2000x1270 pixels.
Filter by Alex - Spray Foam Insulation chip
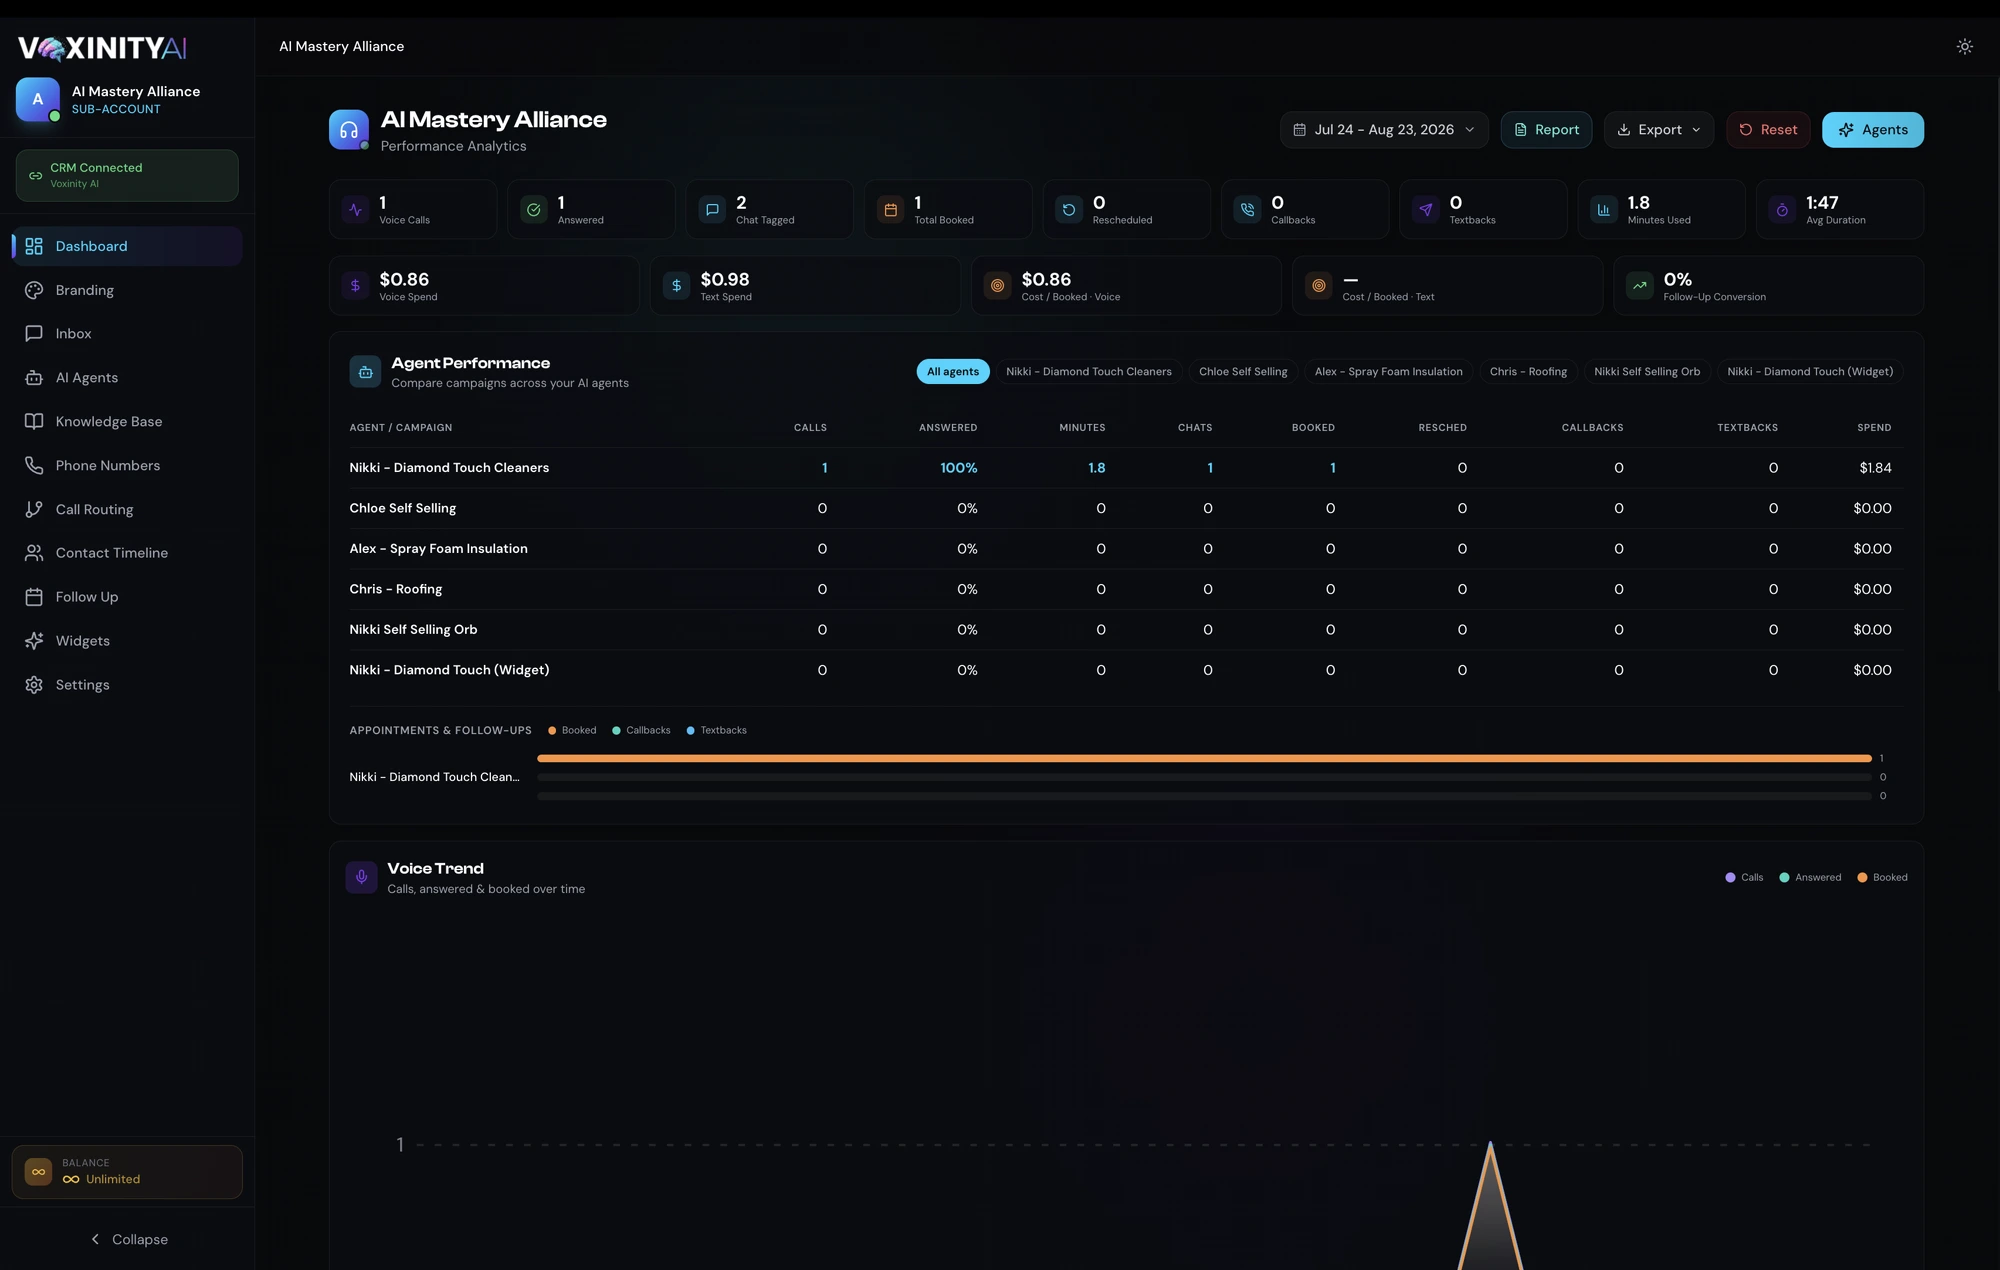click(1388, 372)
